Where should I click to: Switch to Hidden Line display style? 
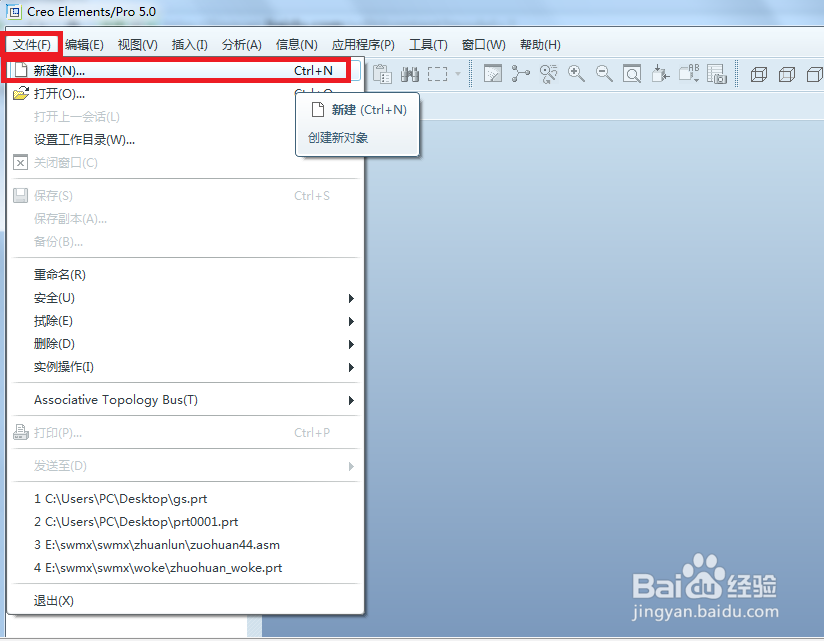click(787, 74)
